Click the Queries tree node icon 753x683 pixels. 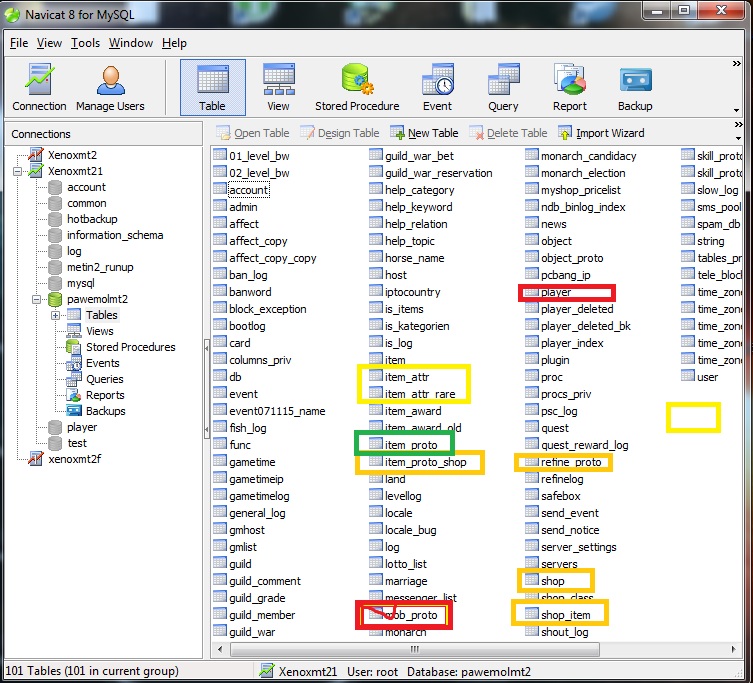tap(74, 379)
